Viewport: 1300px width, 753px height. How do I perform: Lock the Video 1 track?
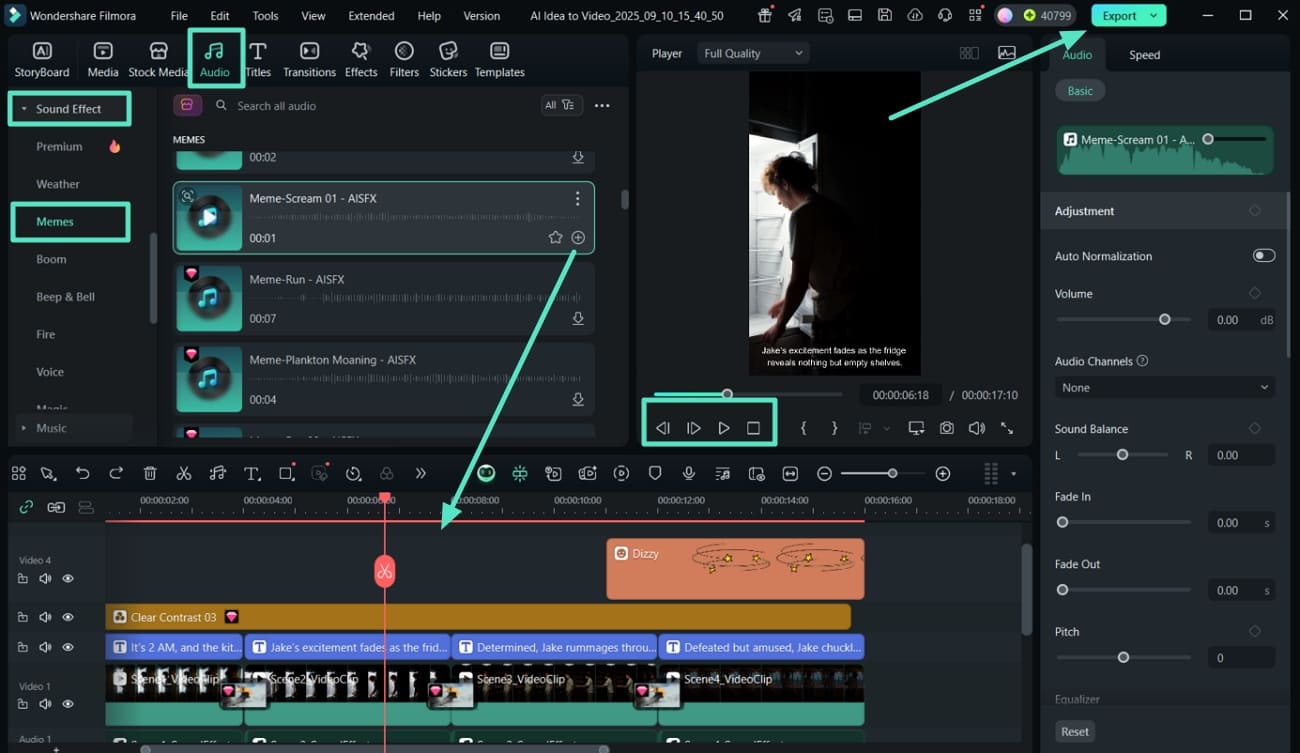(23, 705)
